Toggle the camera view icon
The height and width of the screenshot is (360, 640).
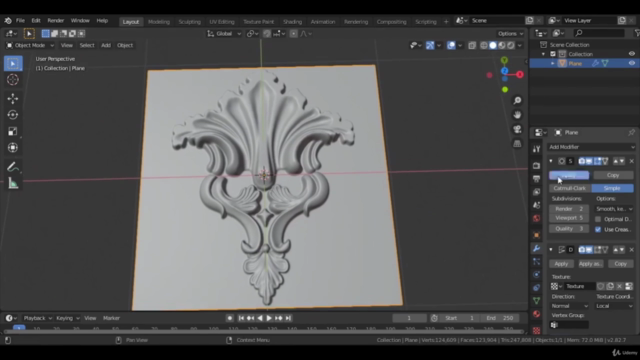(x=517, y=129)
